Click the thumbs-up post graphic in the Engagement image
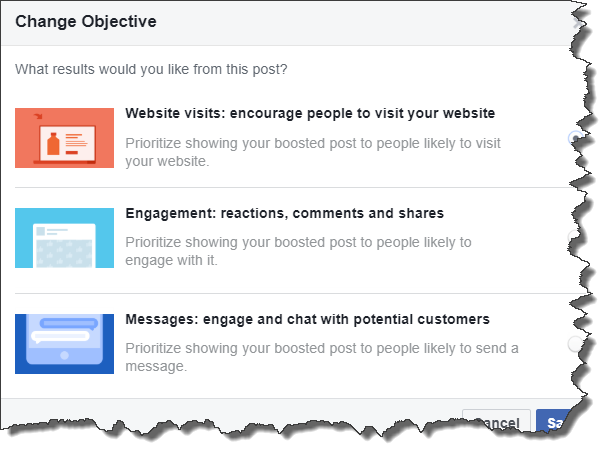The height and width of the screenshot is (459, 615). [x=64, y=246]
